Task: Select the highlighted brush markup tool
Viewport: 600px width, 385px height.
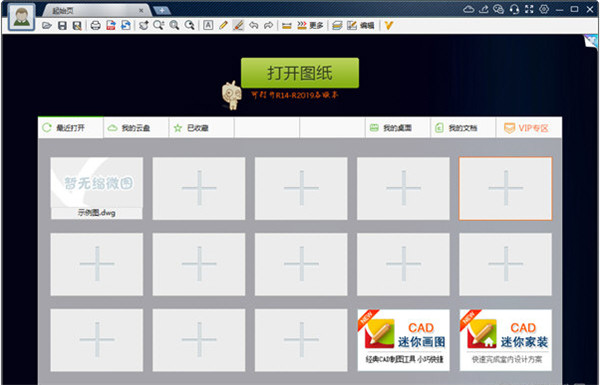Action: [x=238, y=26]
